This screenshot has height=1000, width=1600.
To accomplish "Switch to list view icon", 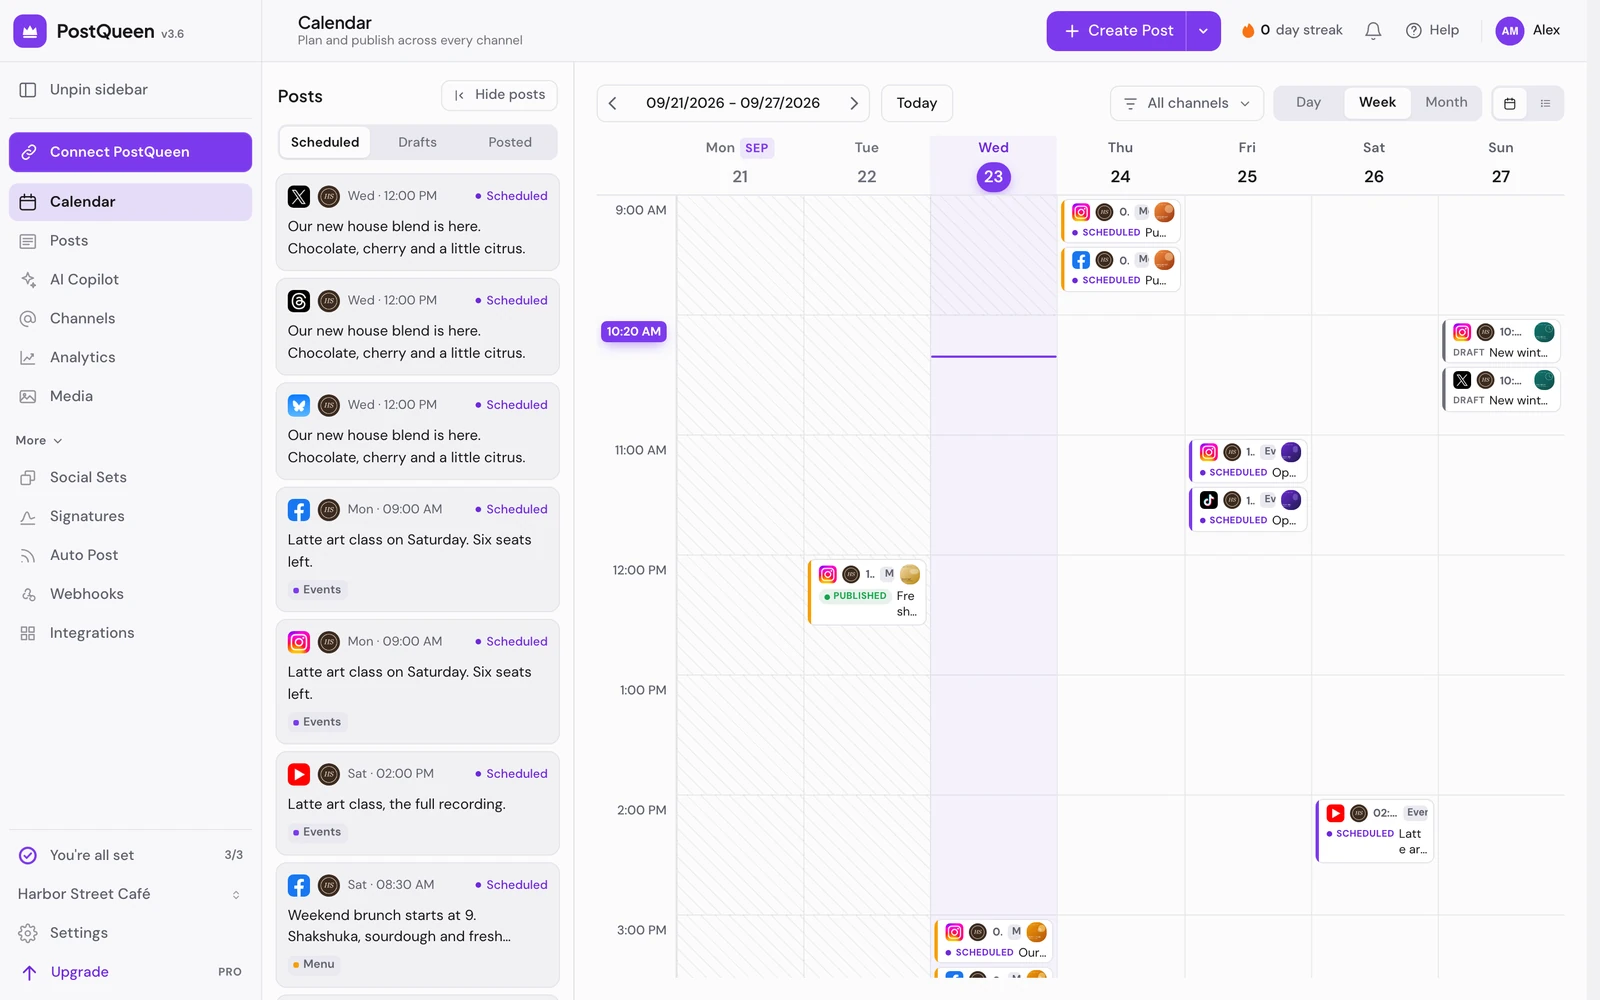I will (1545, 103).
